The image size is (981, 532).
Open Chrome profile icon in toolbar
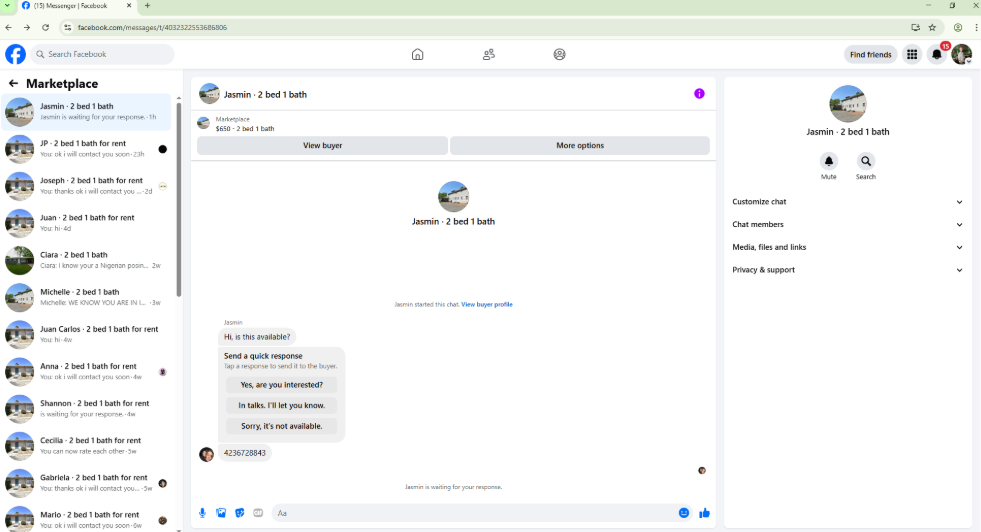[x=957, y=28]
